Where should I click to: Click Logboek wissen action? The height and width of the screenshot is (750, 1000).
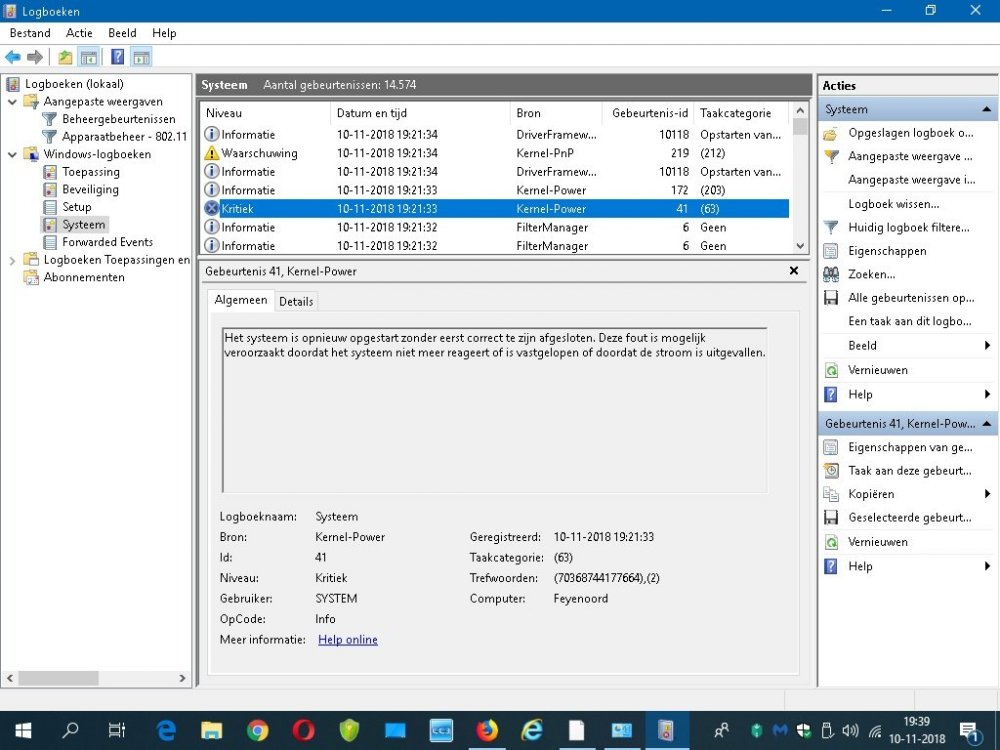(x=893, y=204)
